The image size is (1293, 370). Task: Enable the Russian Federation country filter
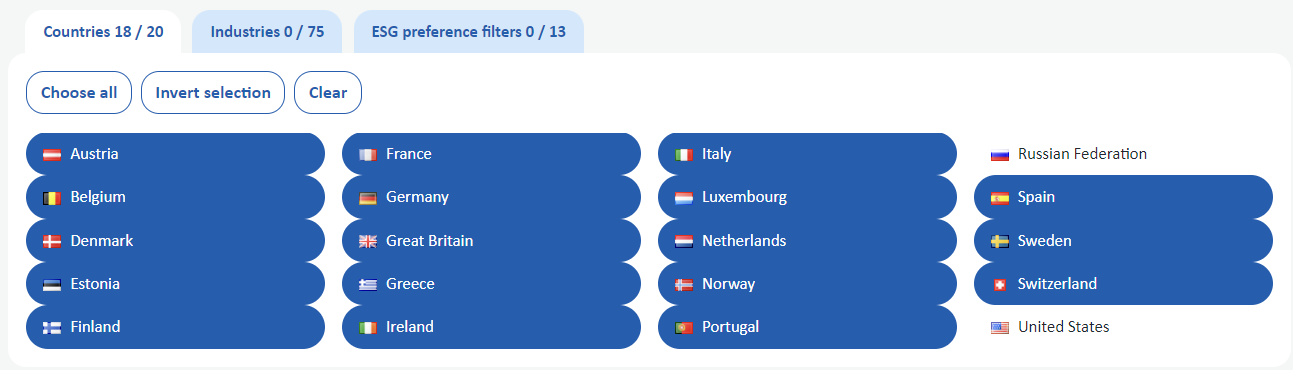[x=1123, y=154]
